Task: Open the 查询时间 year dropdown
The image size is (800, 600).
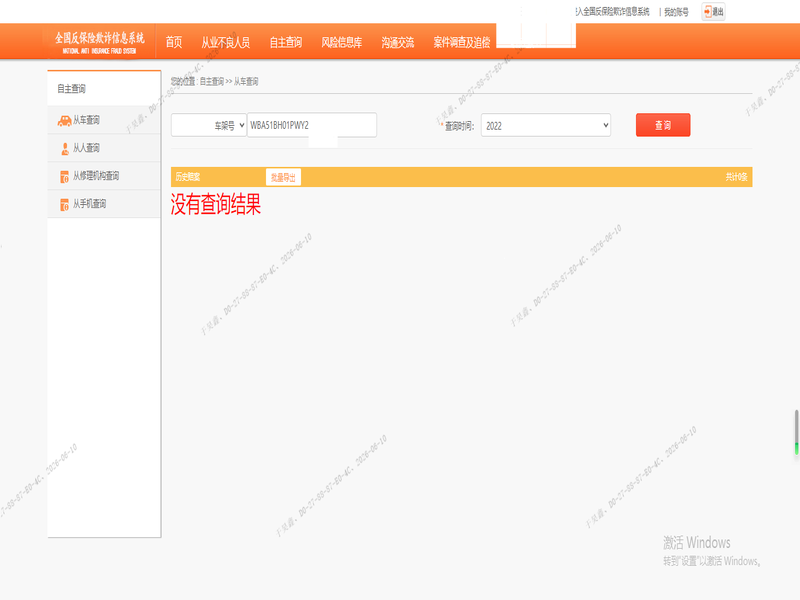Action: pos(545,125)
